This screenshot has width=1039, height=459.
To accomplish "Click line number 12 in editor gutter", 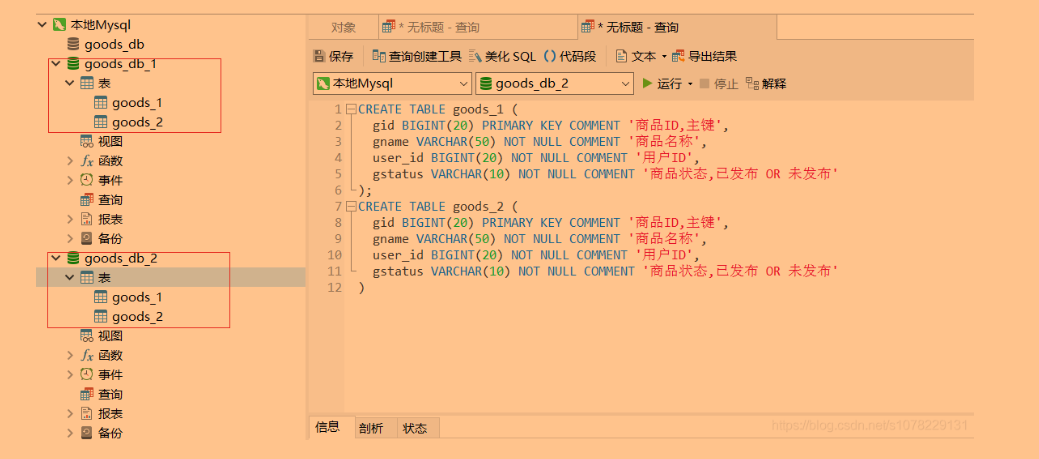I will pos(335,287).
